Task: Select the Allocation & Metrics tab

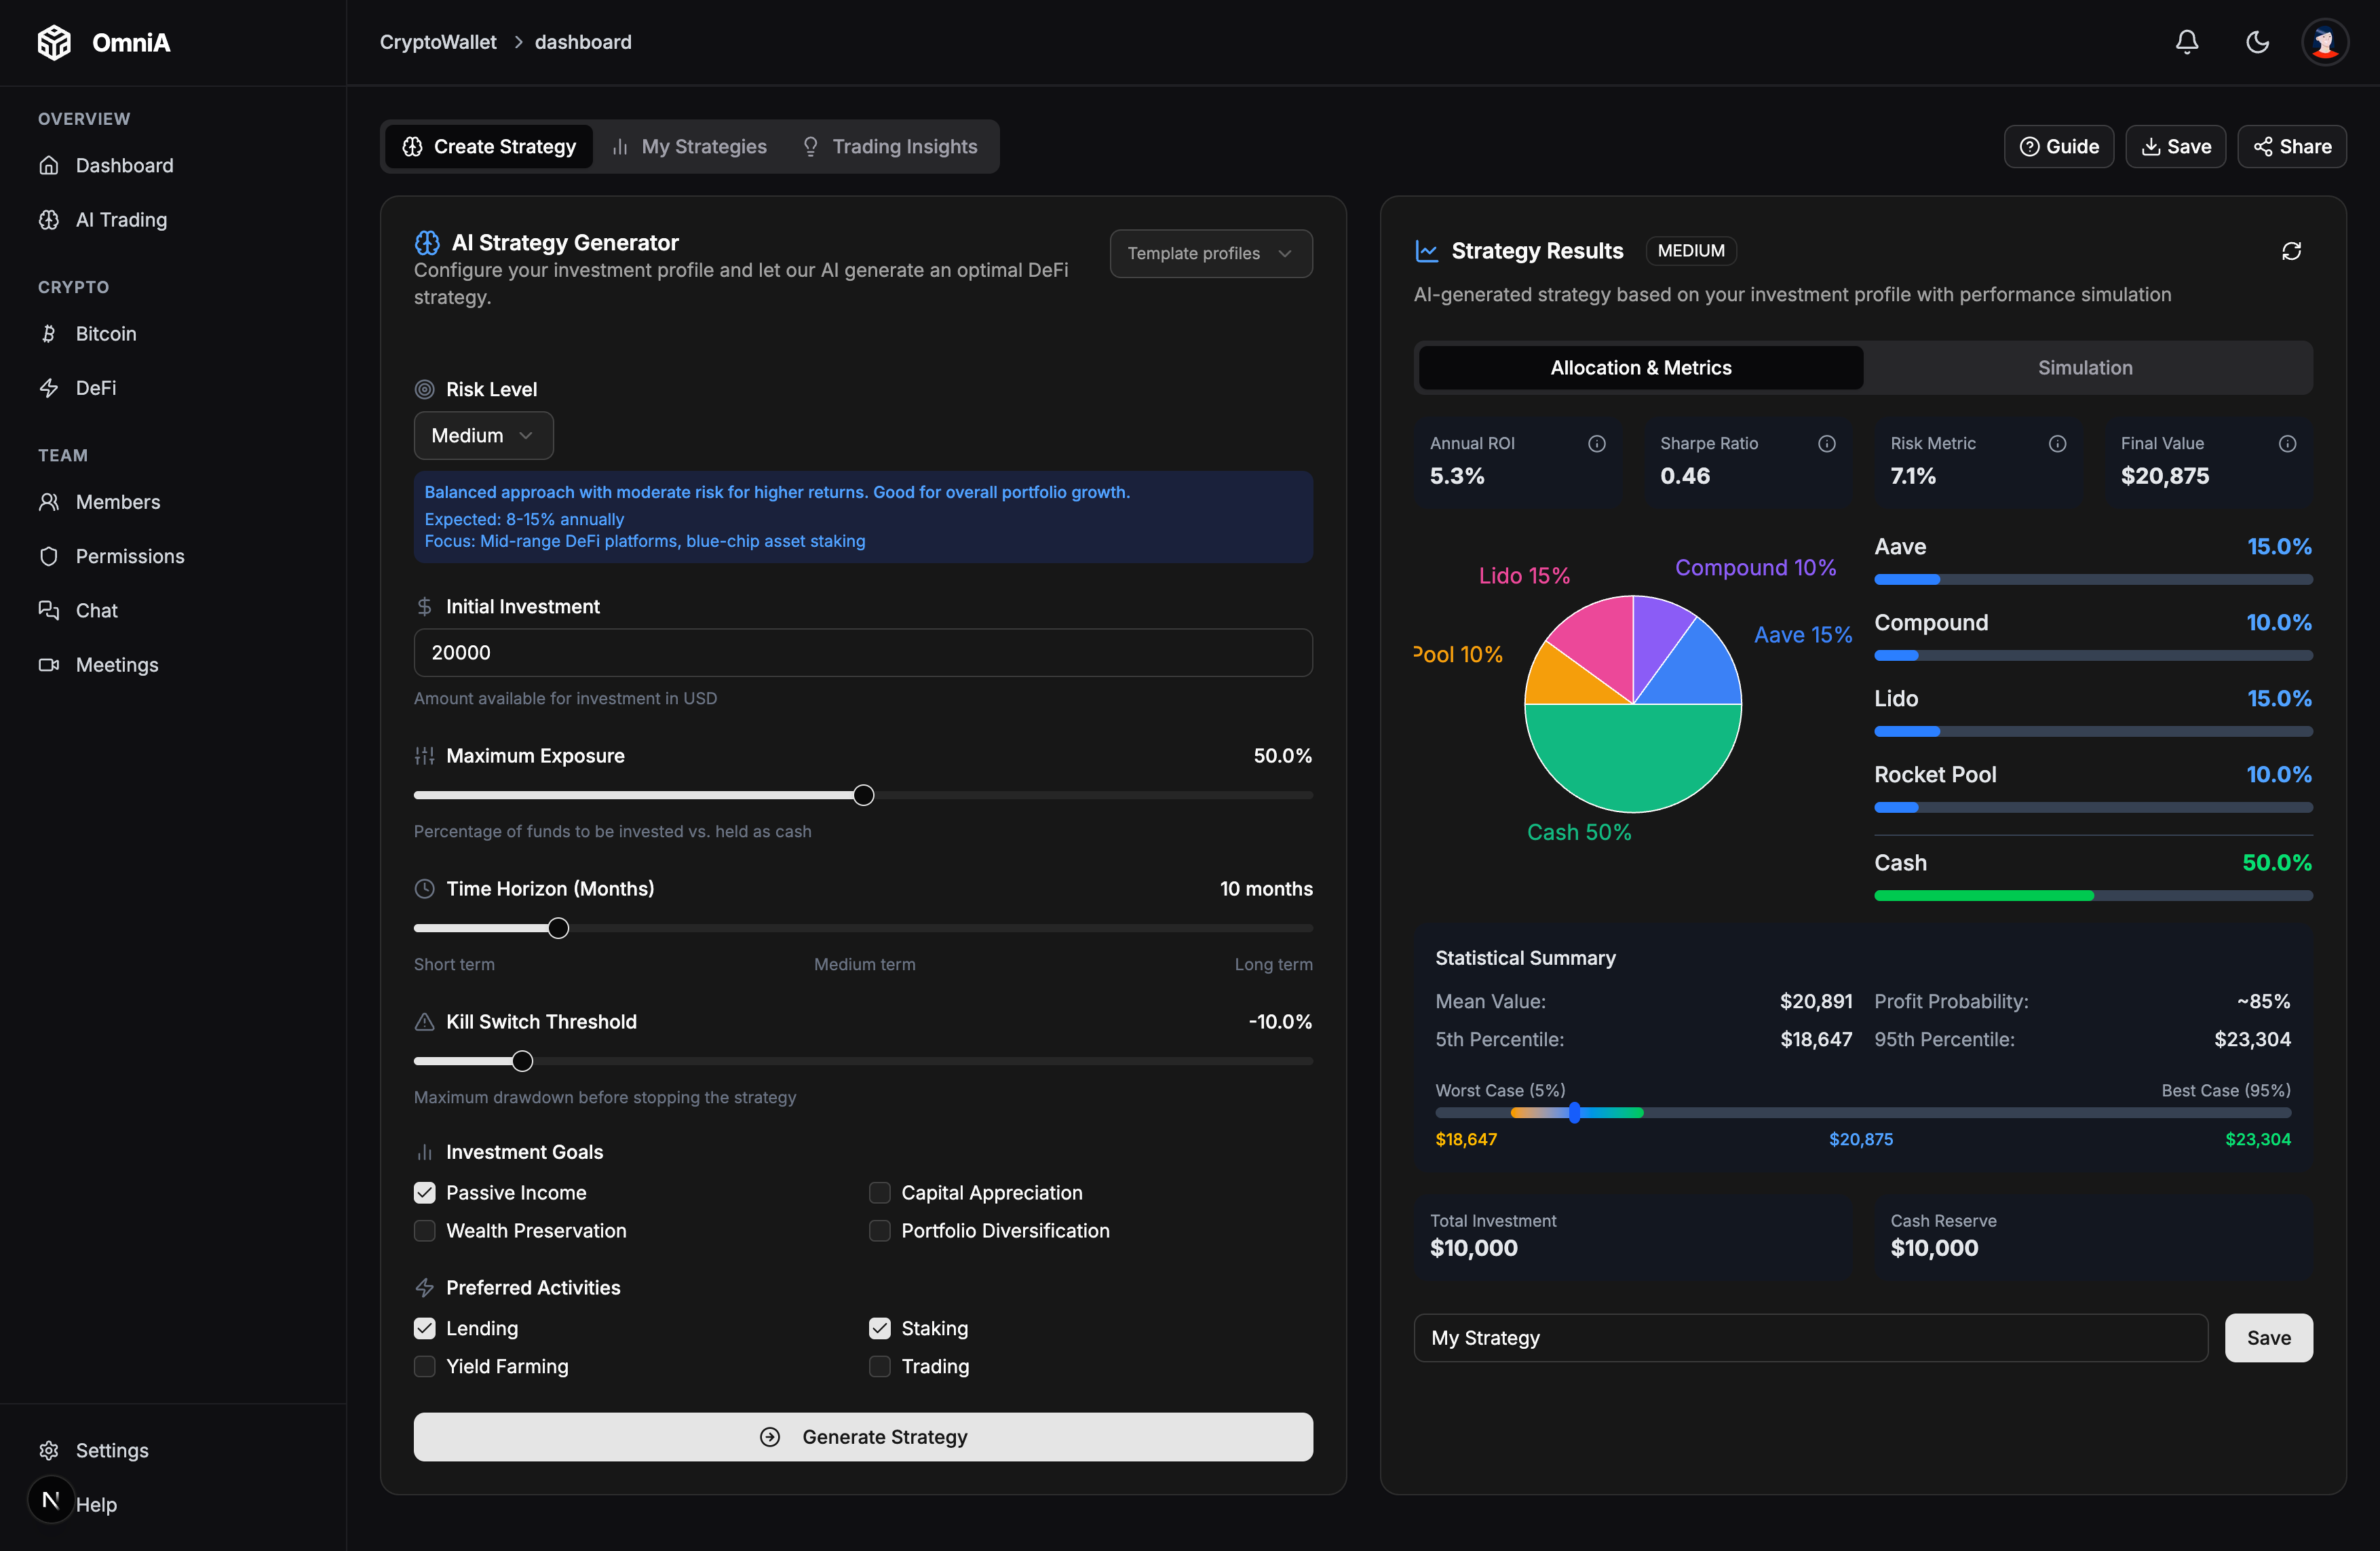Action: 1640,367
